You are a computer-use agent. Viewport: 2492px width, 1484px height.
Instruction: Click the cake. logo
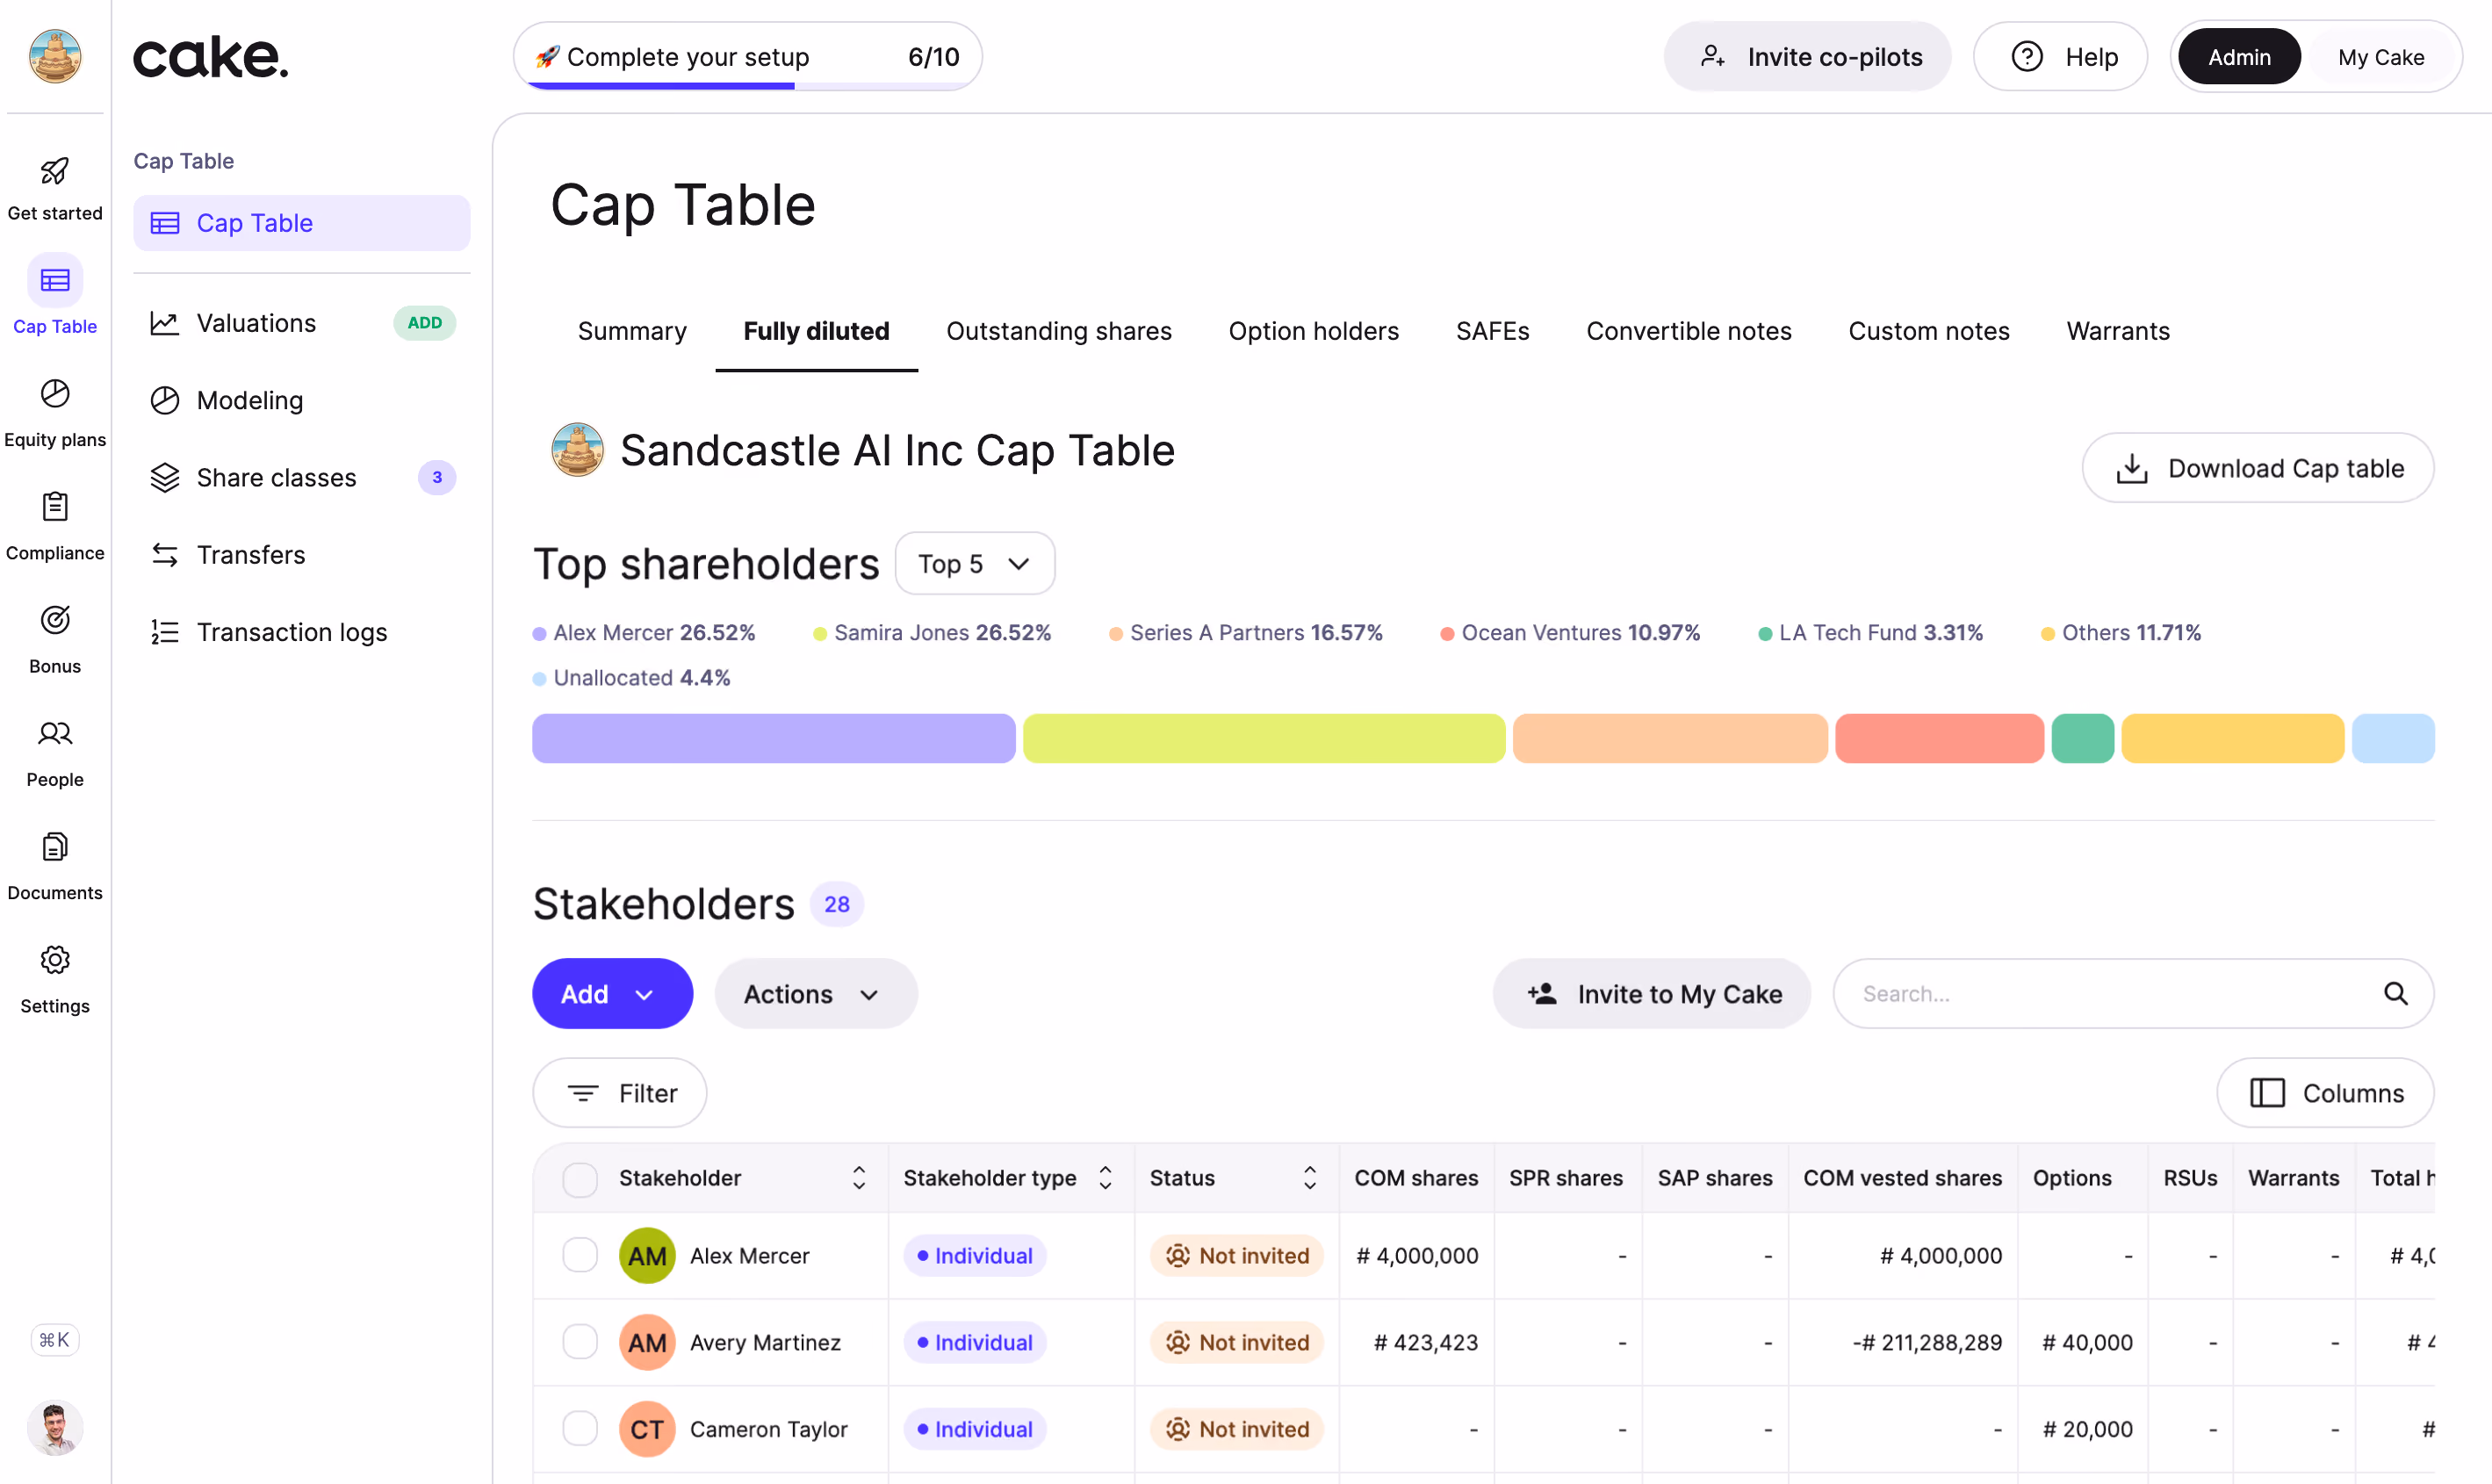point(211,57)
